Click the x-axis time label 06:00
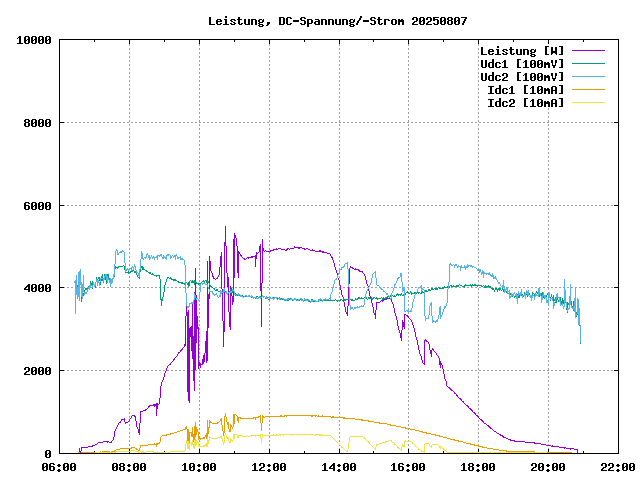The image size is (640, 480). 59,467
